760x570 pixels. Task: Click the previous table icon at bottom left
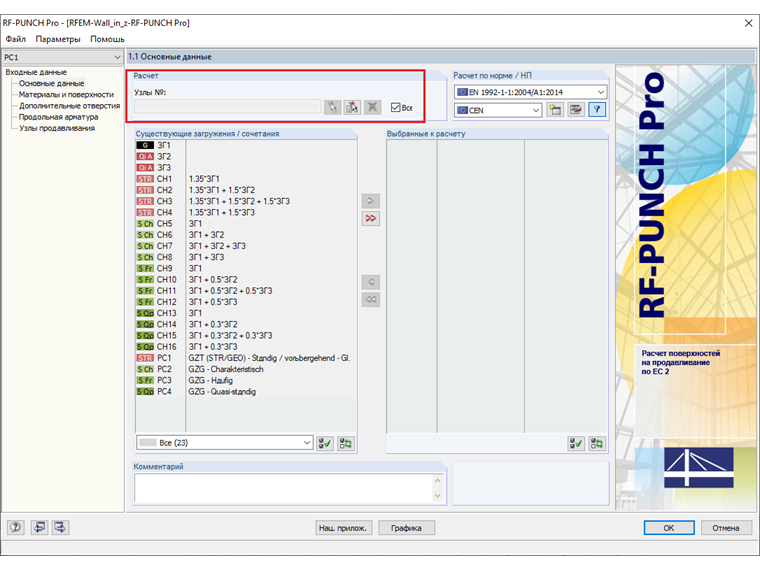(x=39, y=527)
